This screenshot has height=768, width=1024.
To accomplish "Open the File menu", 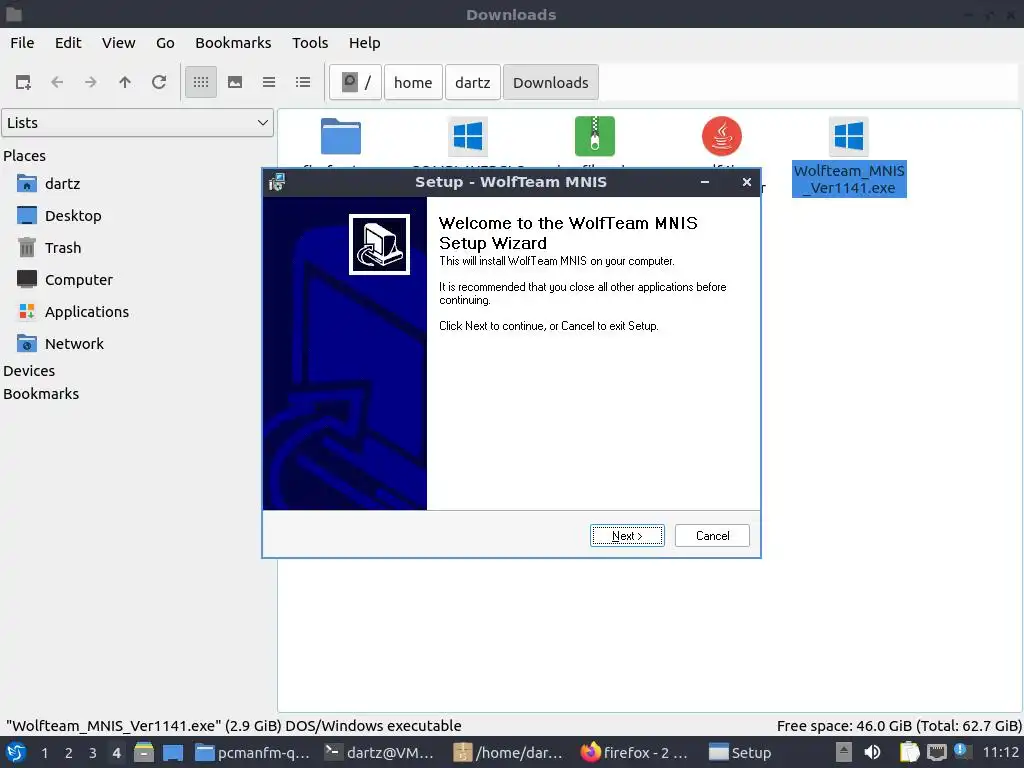I will [22, 43].
